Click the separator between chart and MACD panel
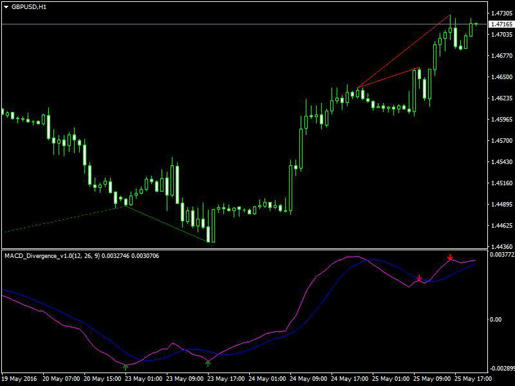The width and height of the screenshot is (515, 386). 244,249
